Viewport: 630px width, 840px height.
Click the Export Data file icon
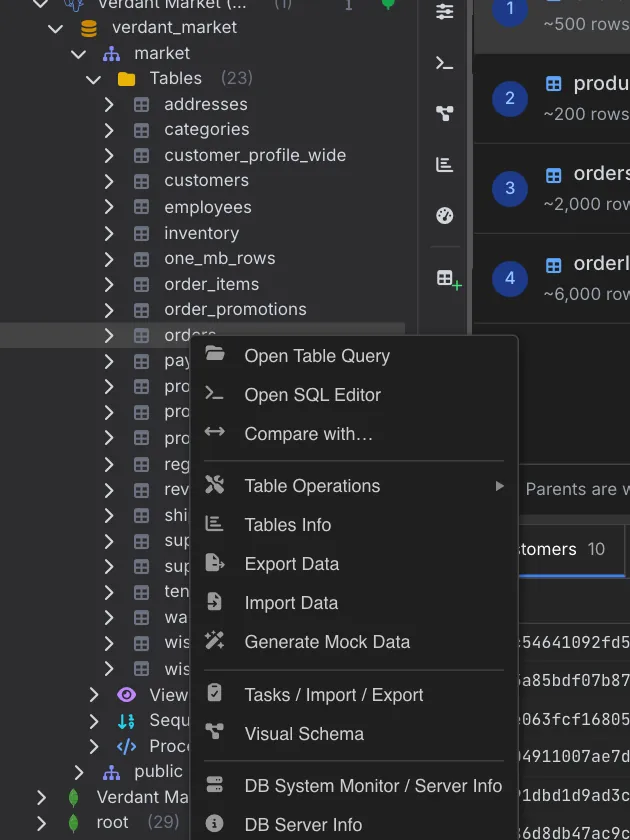(215, 563)
